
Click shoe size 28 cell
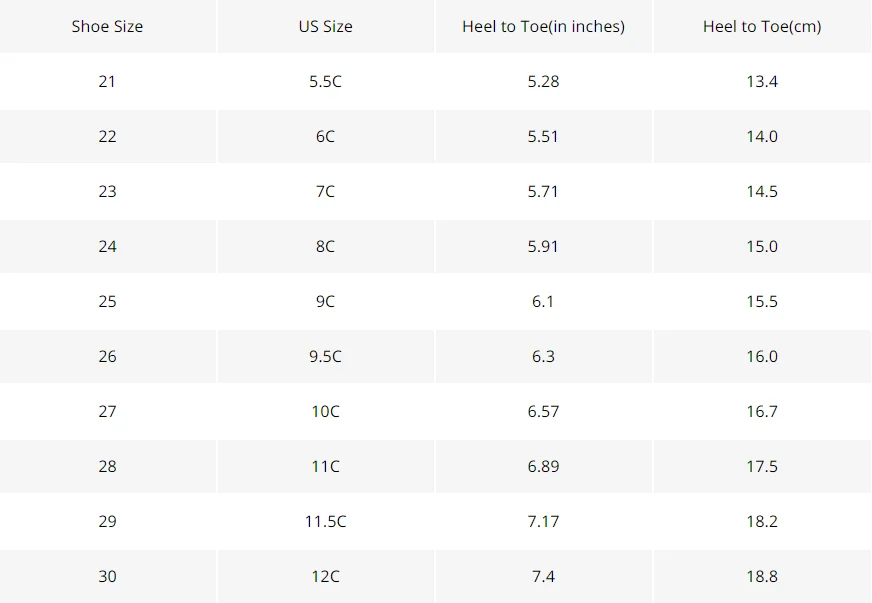[x=107, y=466]
